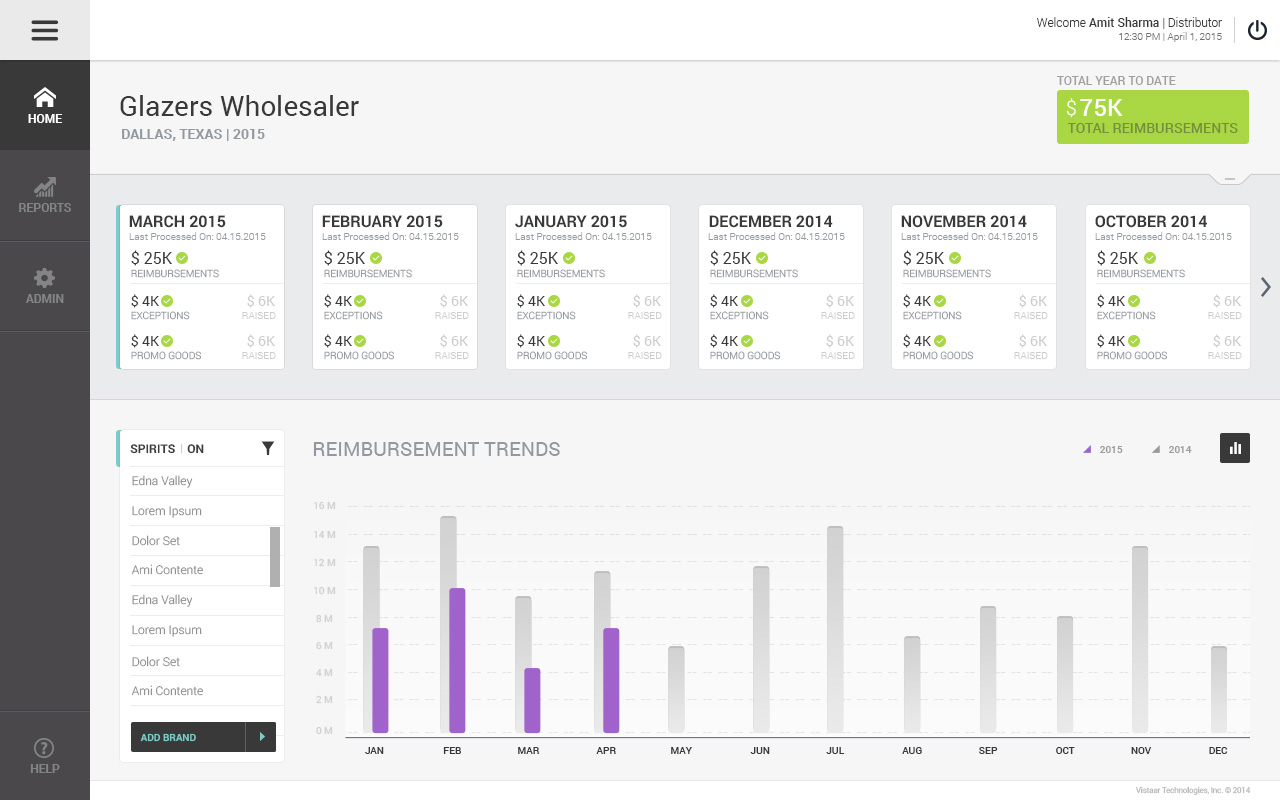Image resolution: width=1280 pixels, height=800 pixels.
Task: Click the purple February 2015 bar
Action: 457,660
